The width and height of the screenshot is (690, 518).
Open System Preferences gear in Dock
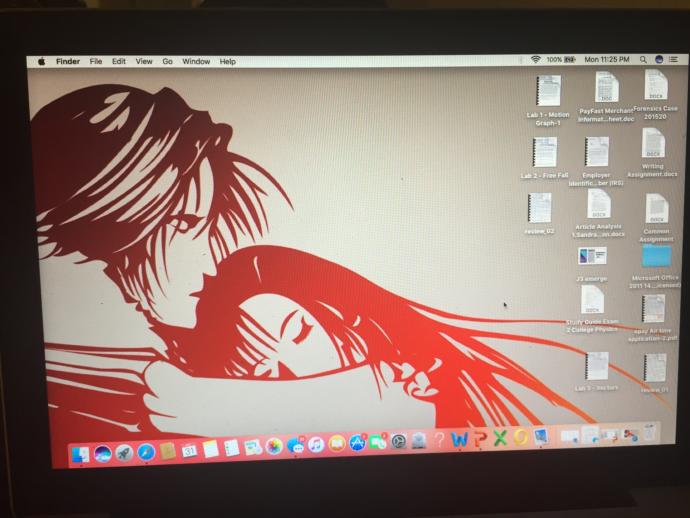(x=399, y=441)
